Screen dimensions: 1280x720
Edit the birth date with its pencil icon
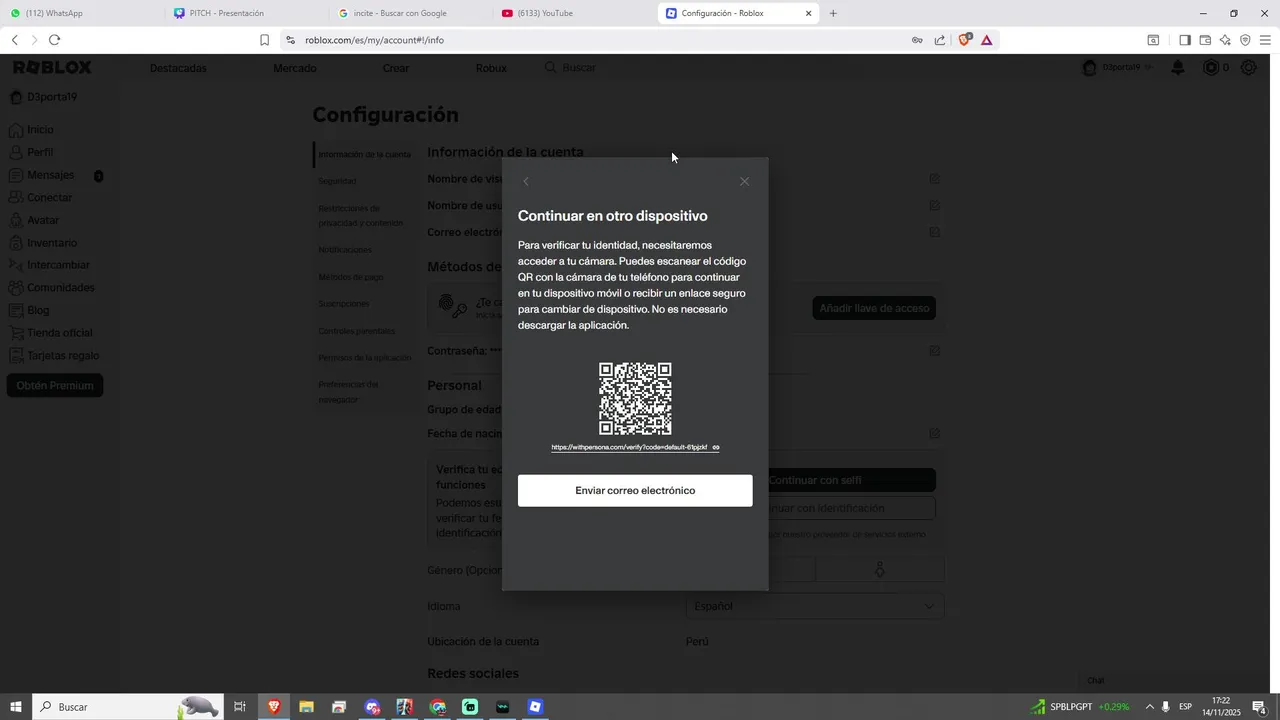pyautogui.click(x=934, y=434)
